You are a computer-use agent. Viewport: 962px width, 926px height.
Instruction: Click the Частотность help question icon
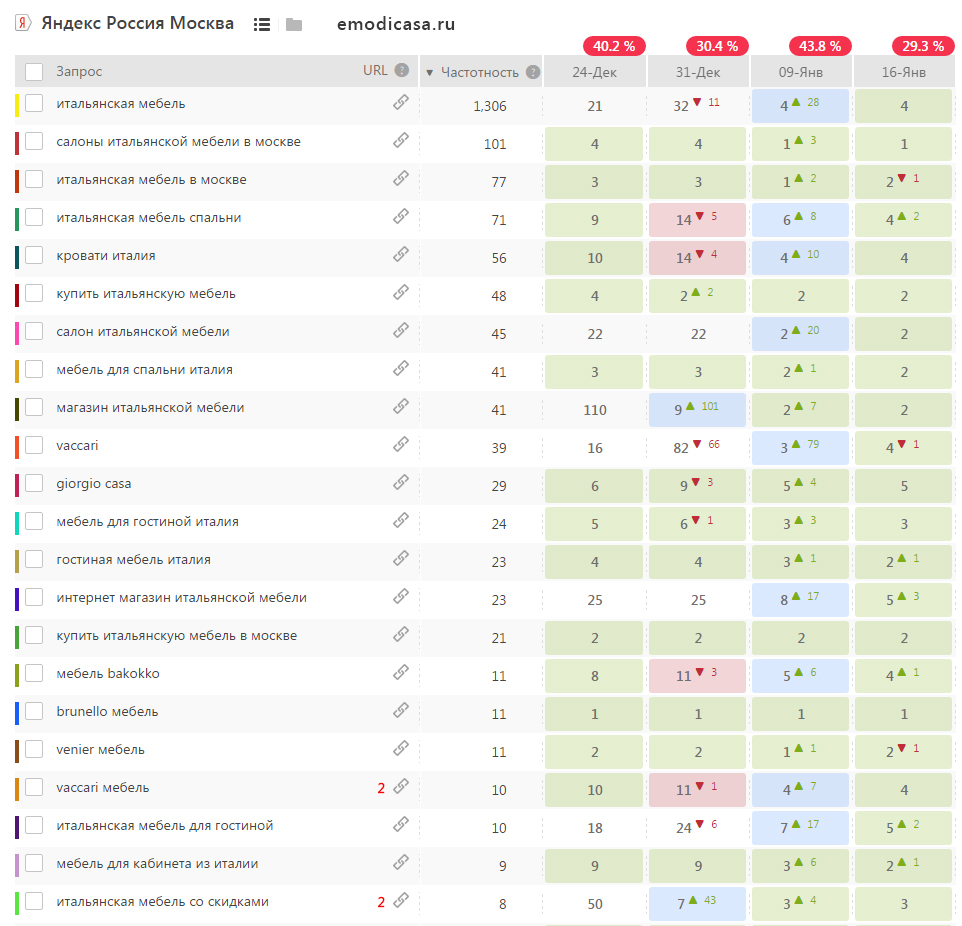[x=533, y=72]
